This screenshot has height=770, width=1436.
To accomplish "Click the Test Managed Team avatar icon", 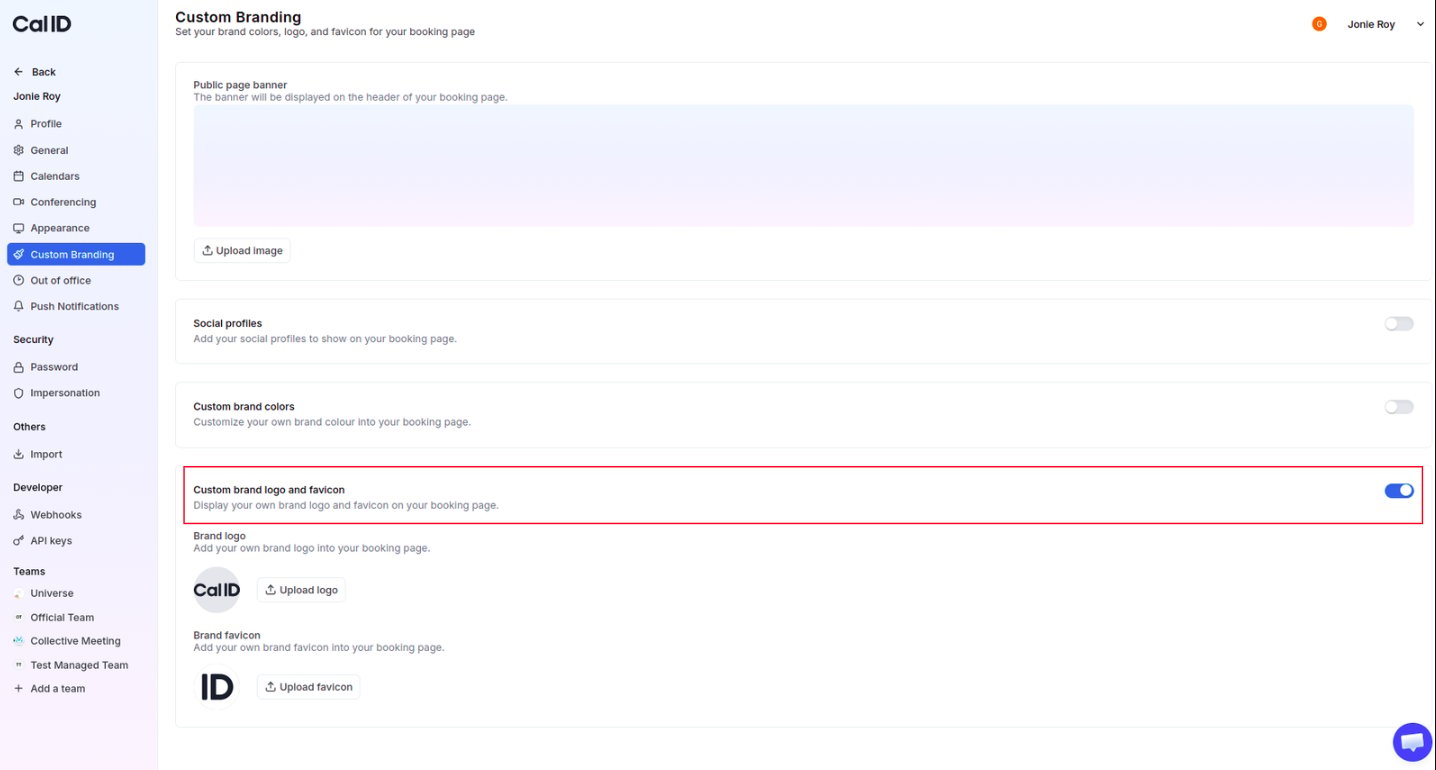I will pos(18,665).
